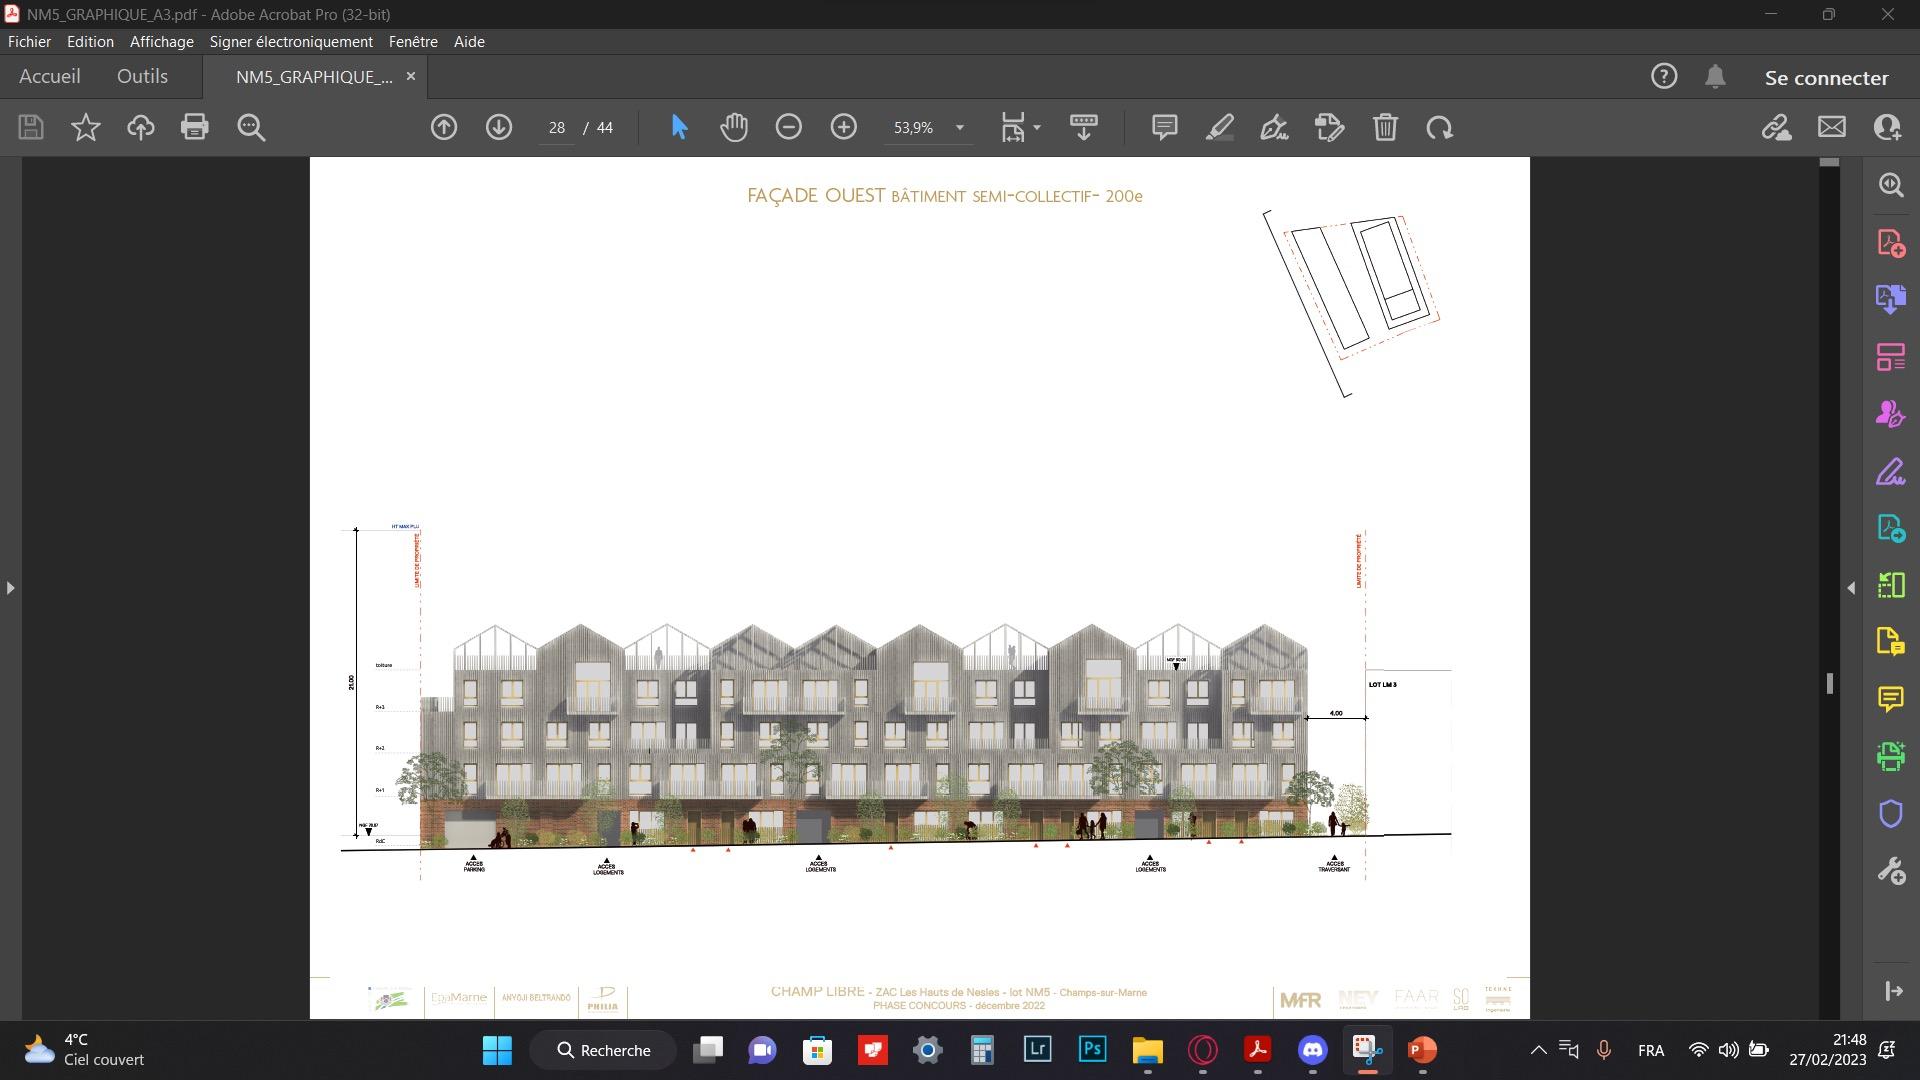This screenshot has width=1920, height=1080.
Task: Open the Comment tool in sidebar
Action: coord(1891,699)
